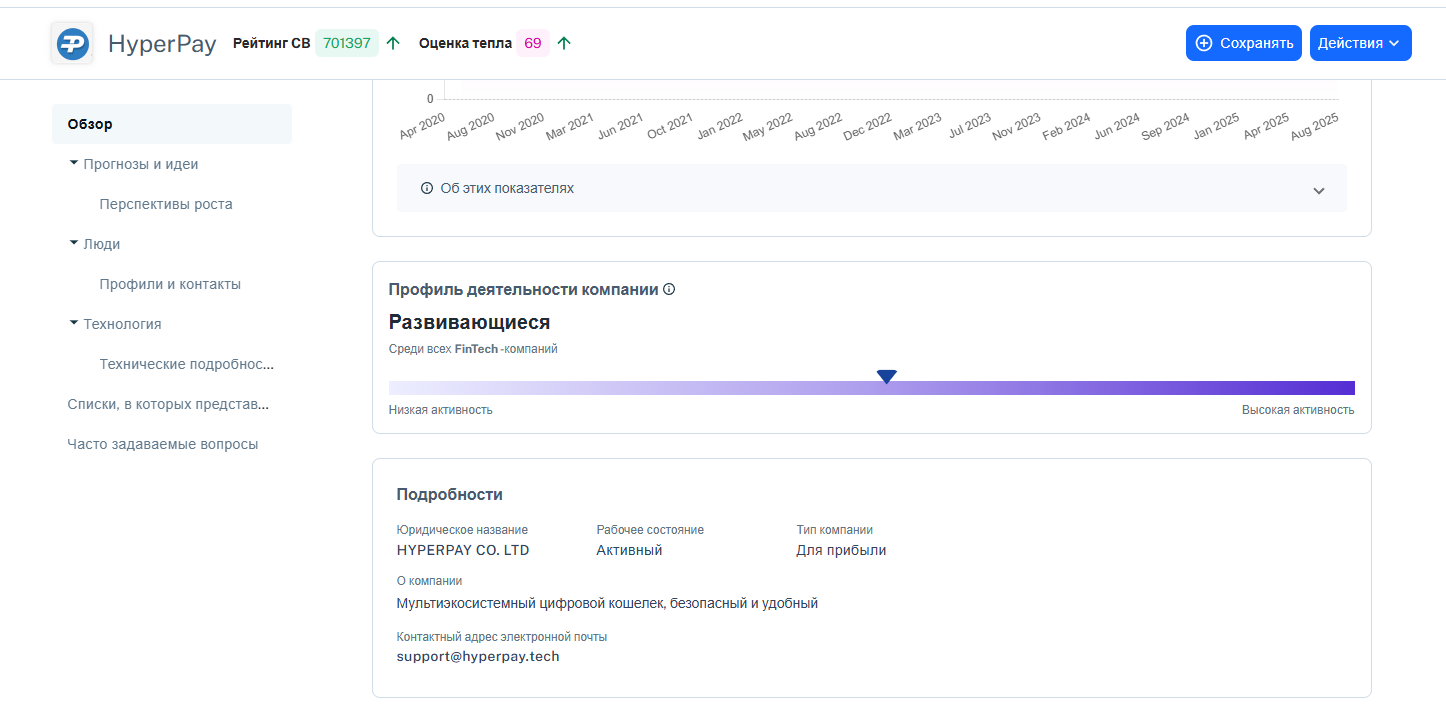This screenshot has height=714, width=1446.
Task: Click the FinTech text under Развивающиеся
Action: tap(476, 349)
